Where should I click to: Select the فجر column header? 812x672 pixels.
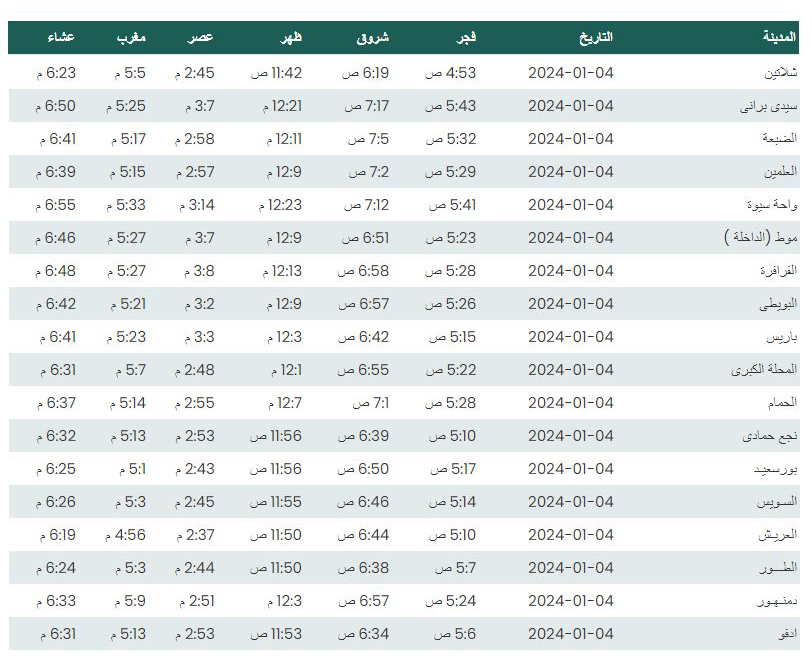point(466,37)
